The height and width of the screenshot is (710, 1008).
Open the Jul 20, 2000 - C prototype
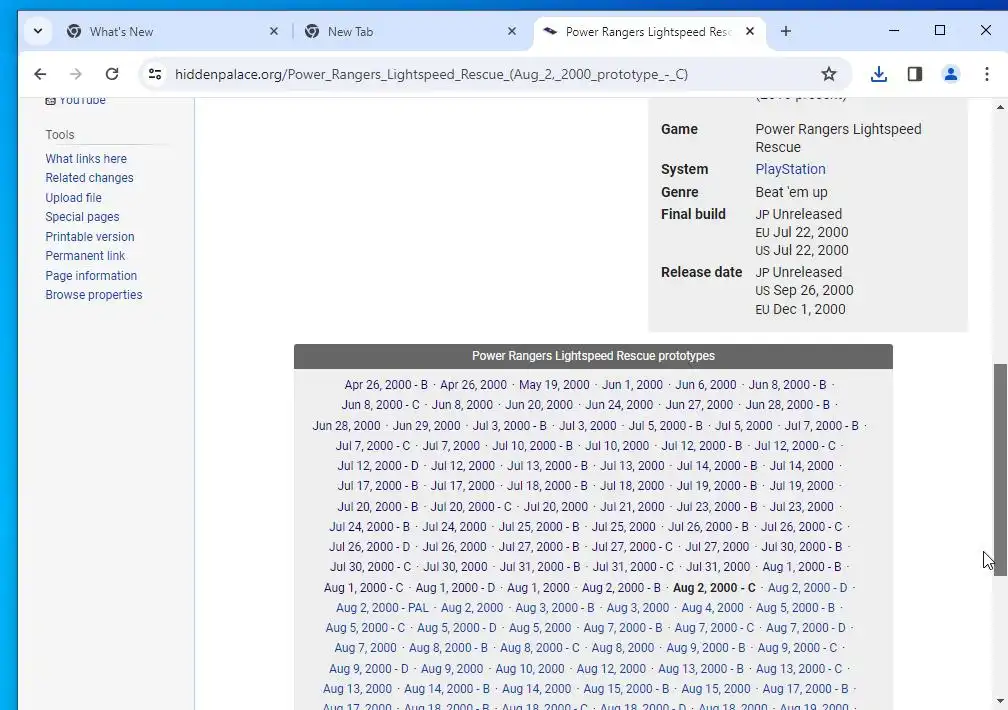click(x=471, y=507)
